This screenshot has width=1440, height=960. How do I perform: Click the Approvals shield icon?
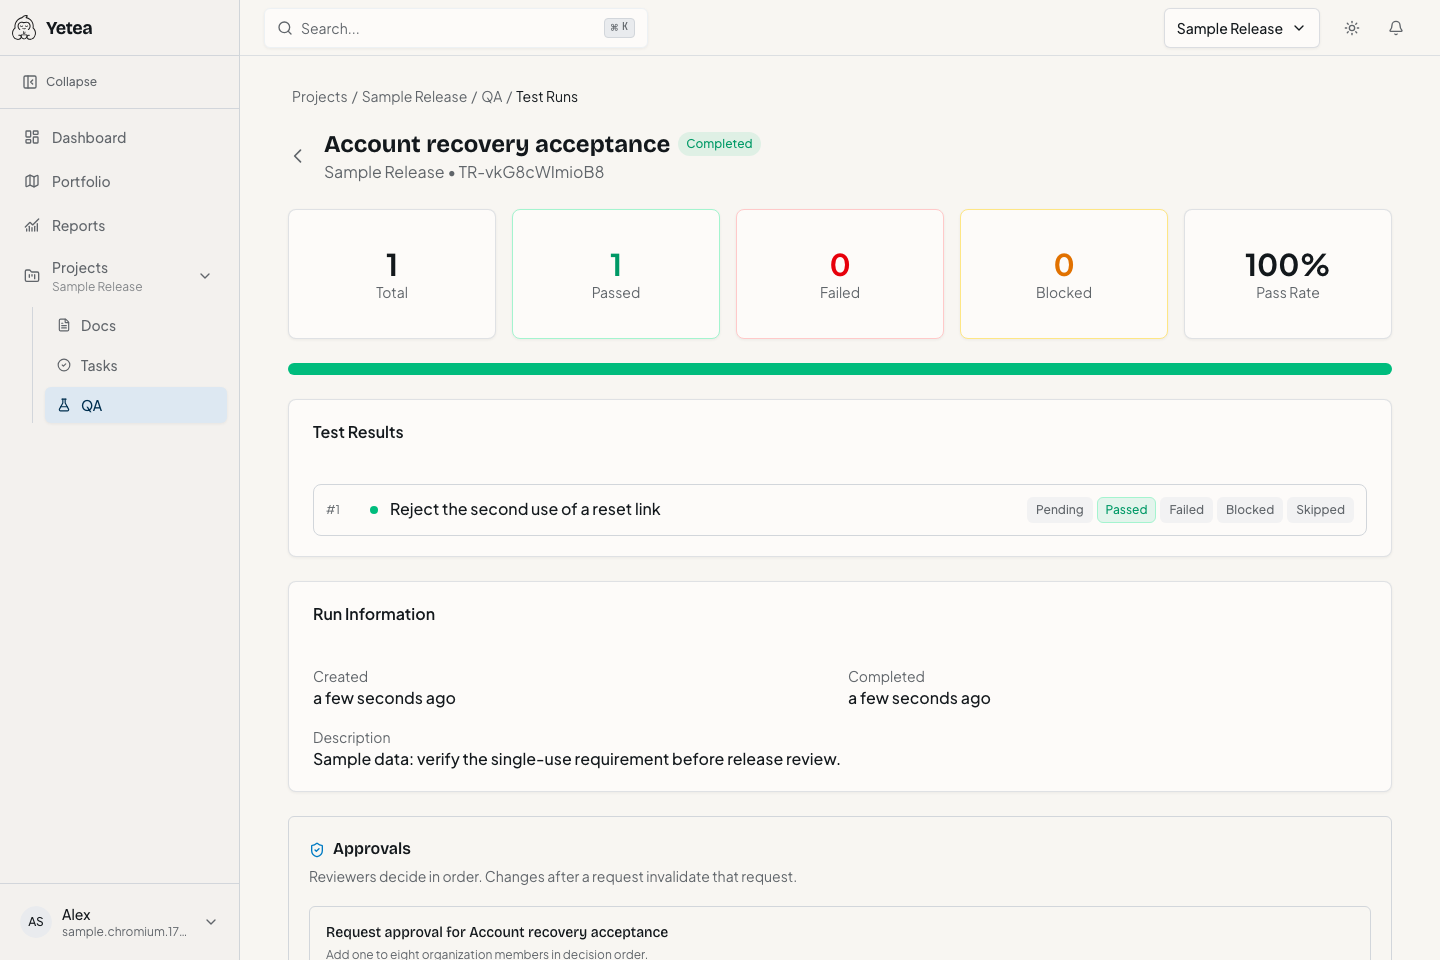coord(317,849)
